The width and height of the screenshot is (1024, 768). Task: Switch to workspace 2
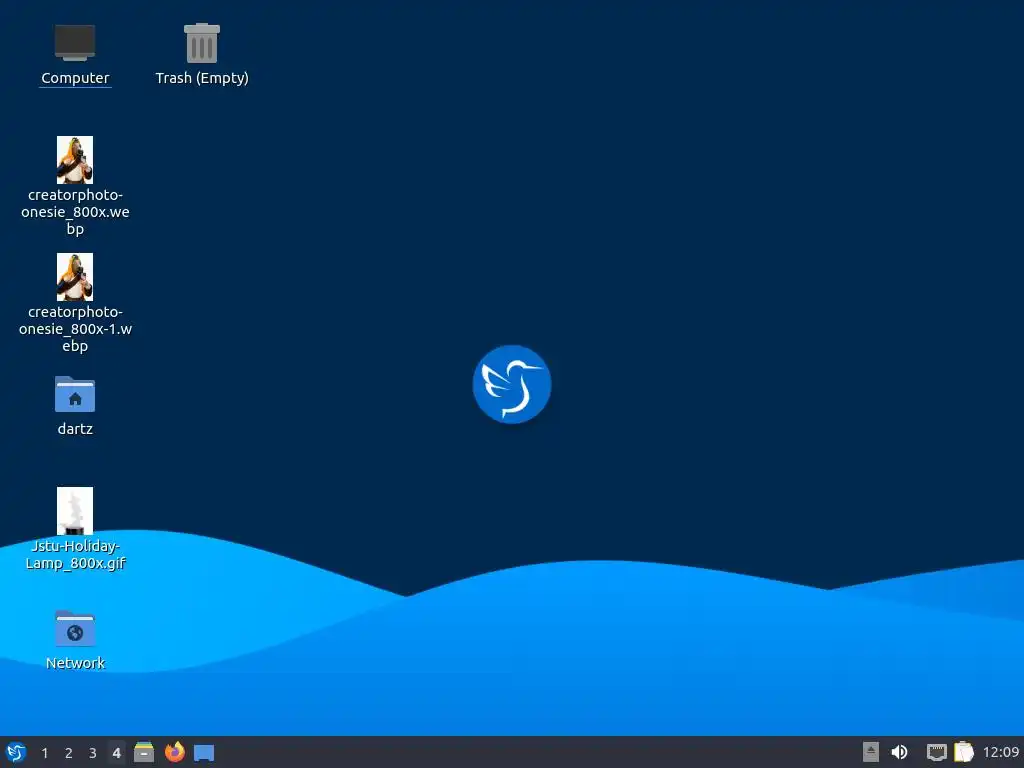(69, 753)
